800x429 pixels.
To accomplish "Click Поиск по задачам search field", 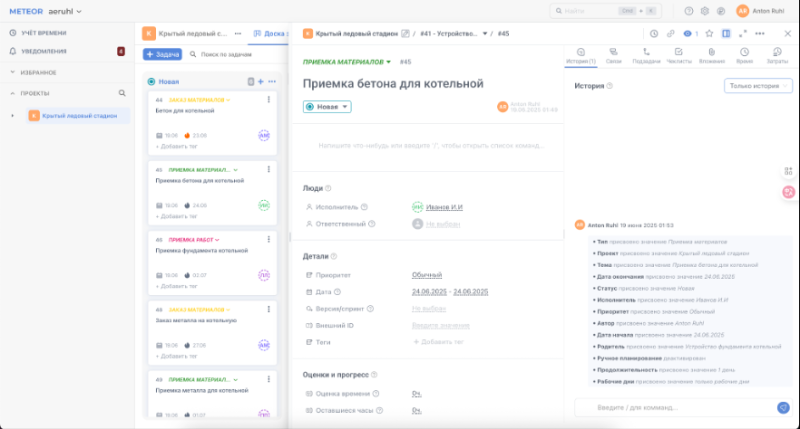I will point(226,54).
